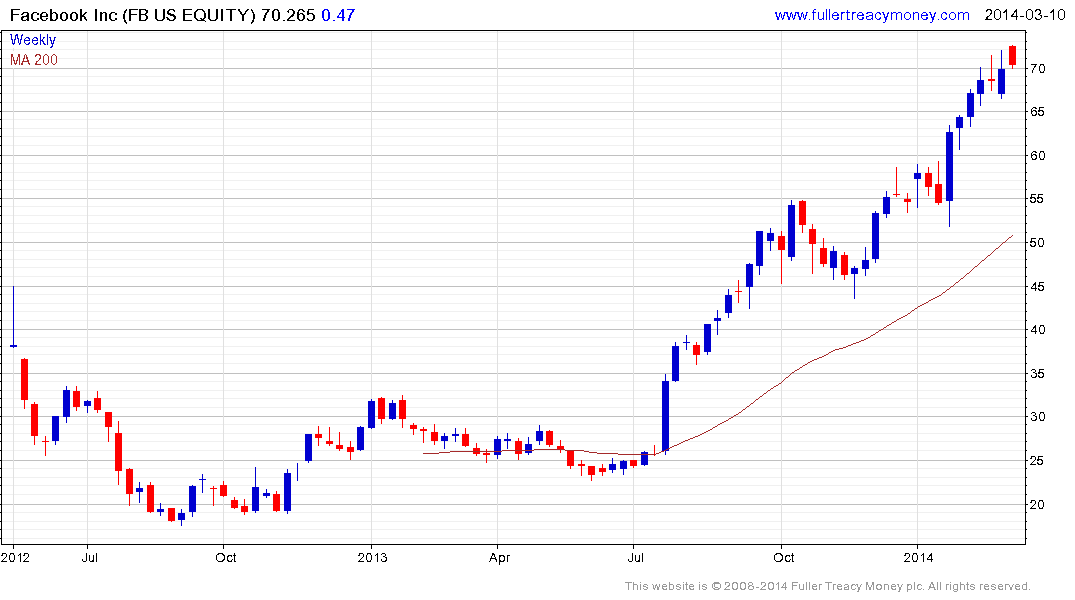
Task: Click the first Jul label after 2012
Action: pyautogui.click(x=89, y=557)
